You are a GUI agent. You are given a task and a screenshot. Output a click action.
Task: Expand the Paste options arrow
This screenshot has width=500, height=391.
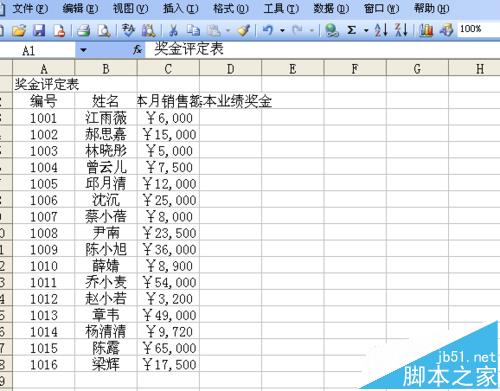point(228,31)
